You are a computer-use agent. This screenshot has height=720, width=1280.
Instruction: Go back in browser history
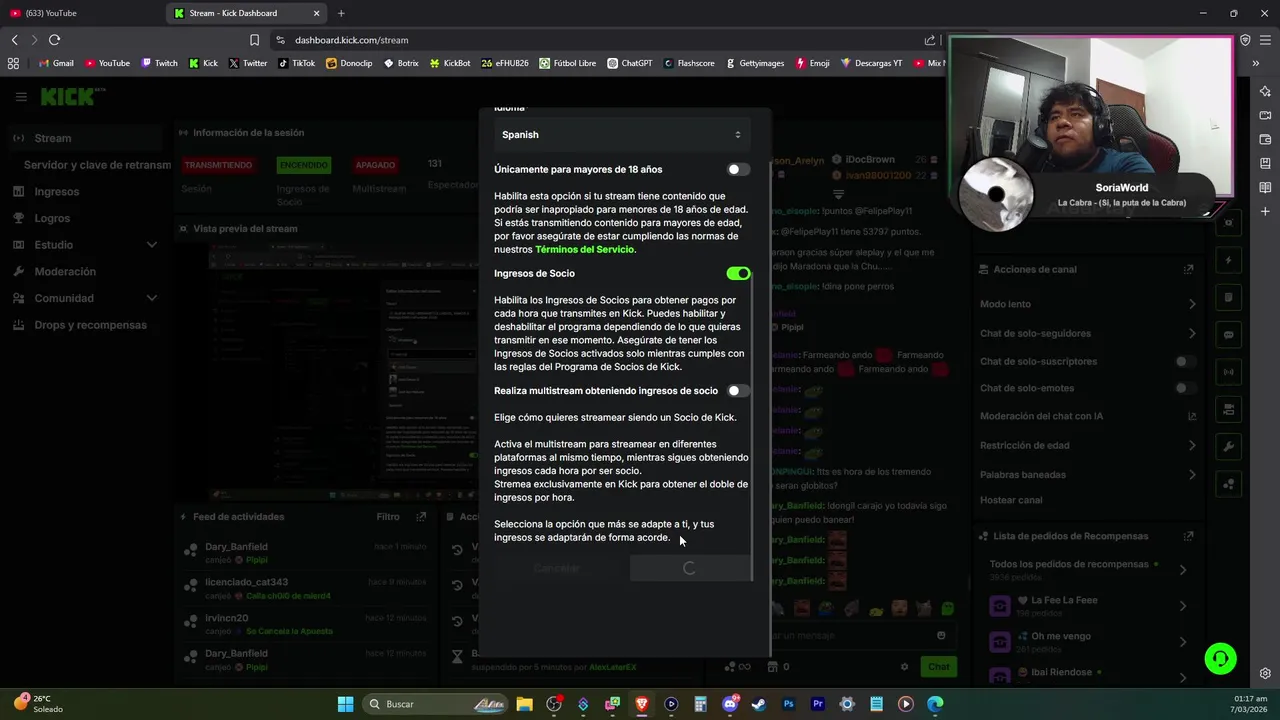click(x=14, y=40)
